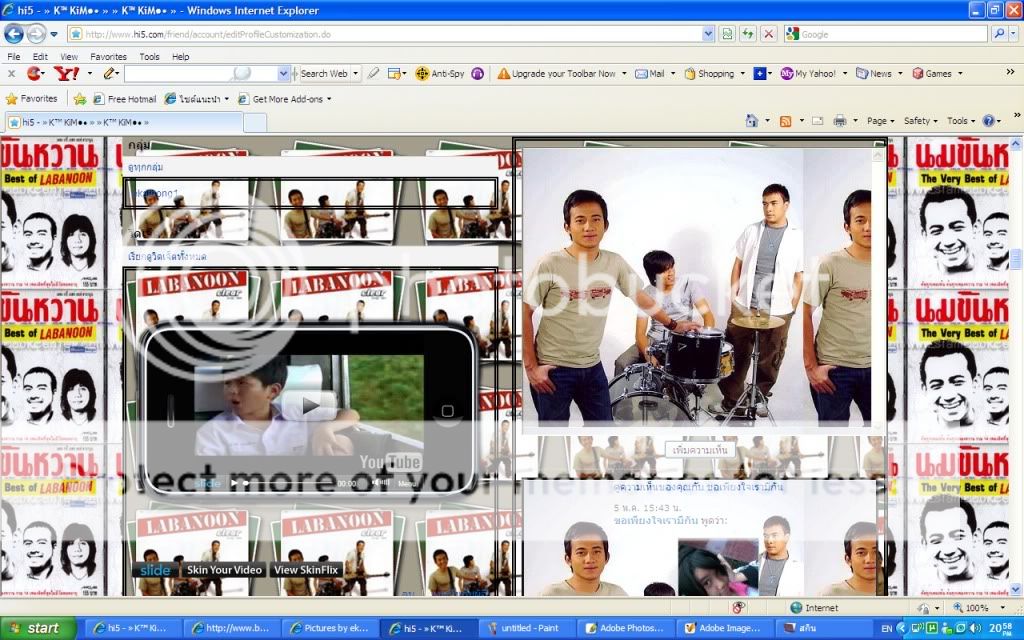The height and width of the screenshot is (640, 1024).
Task: Open the Windows Start menu
Action: tap(38, 628)
